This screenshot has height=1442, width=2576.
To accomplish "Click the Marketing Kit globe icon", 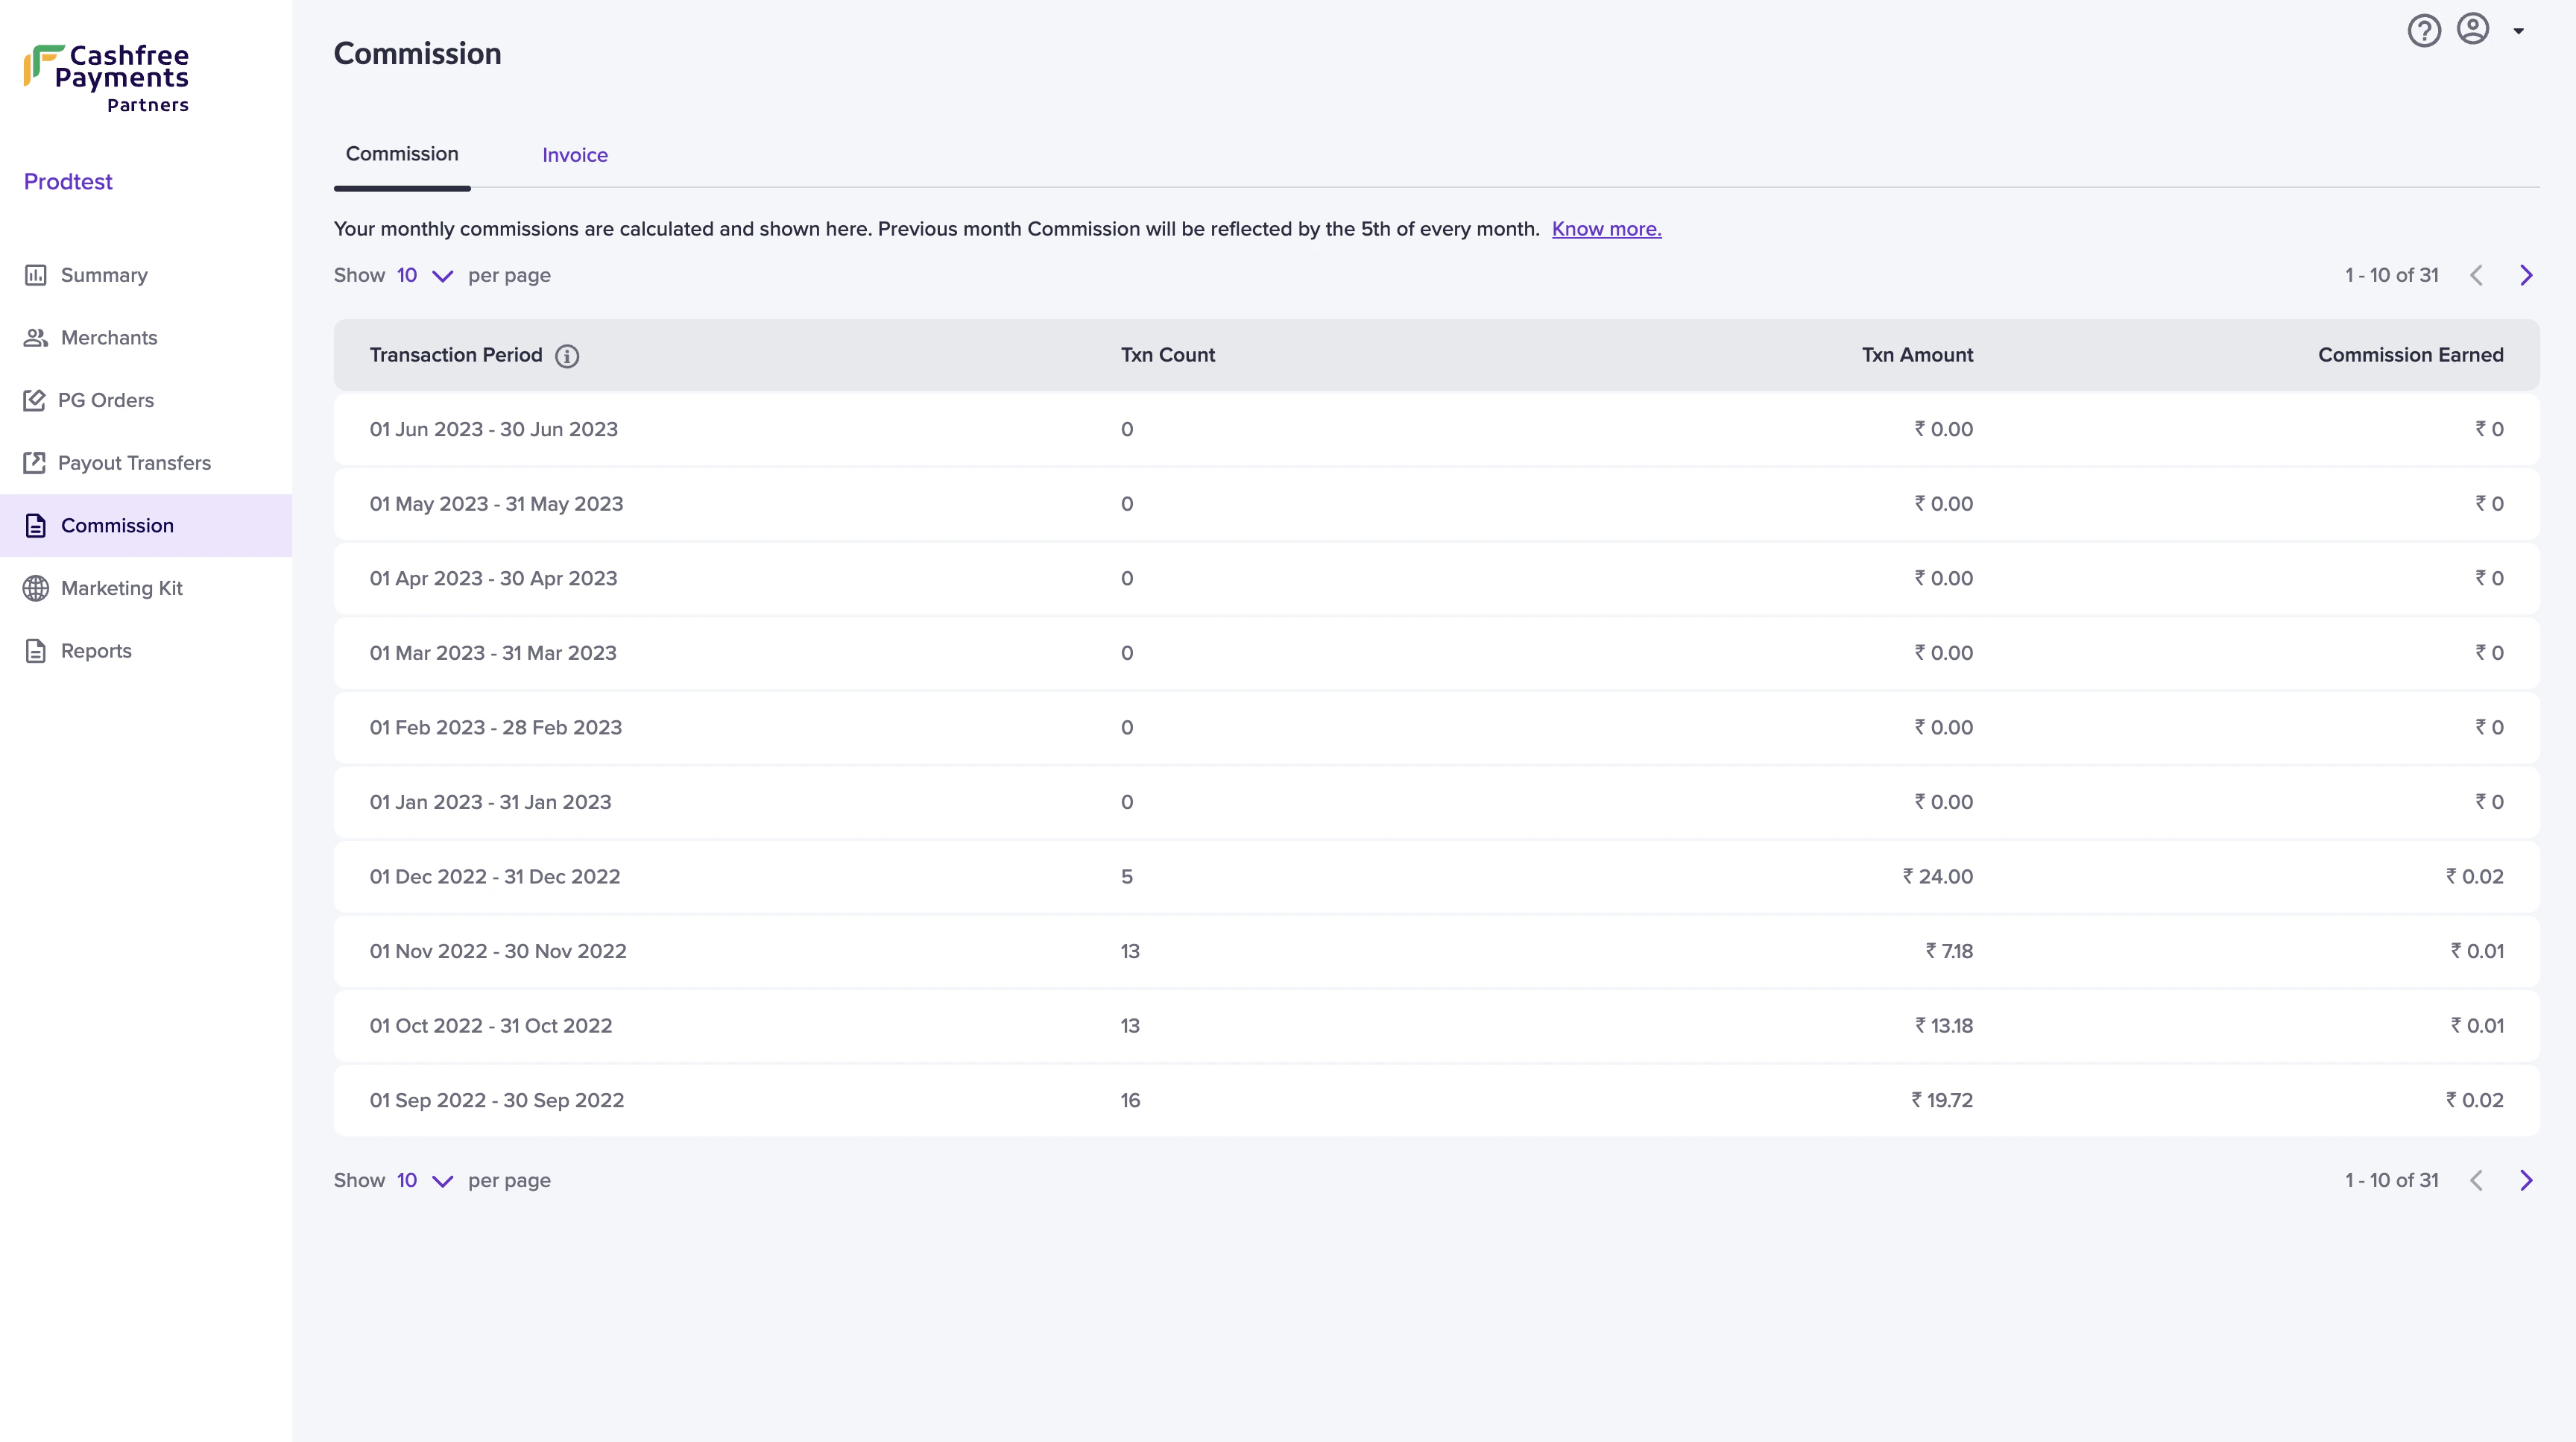I will pos(36,588).
